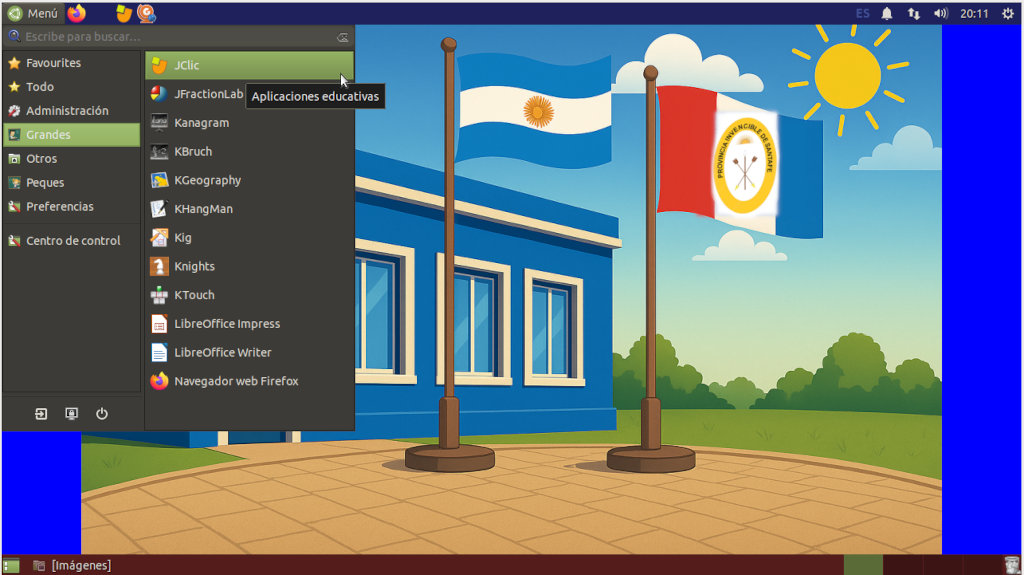
Task: Click the lock screen icon in menu
Action: pyautogui.click(x=71, y=414)
